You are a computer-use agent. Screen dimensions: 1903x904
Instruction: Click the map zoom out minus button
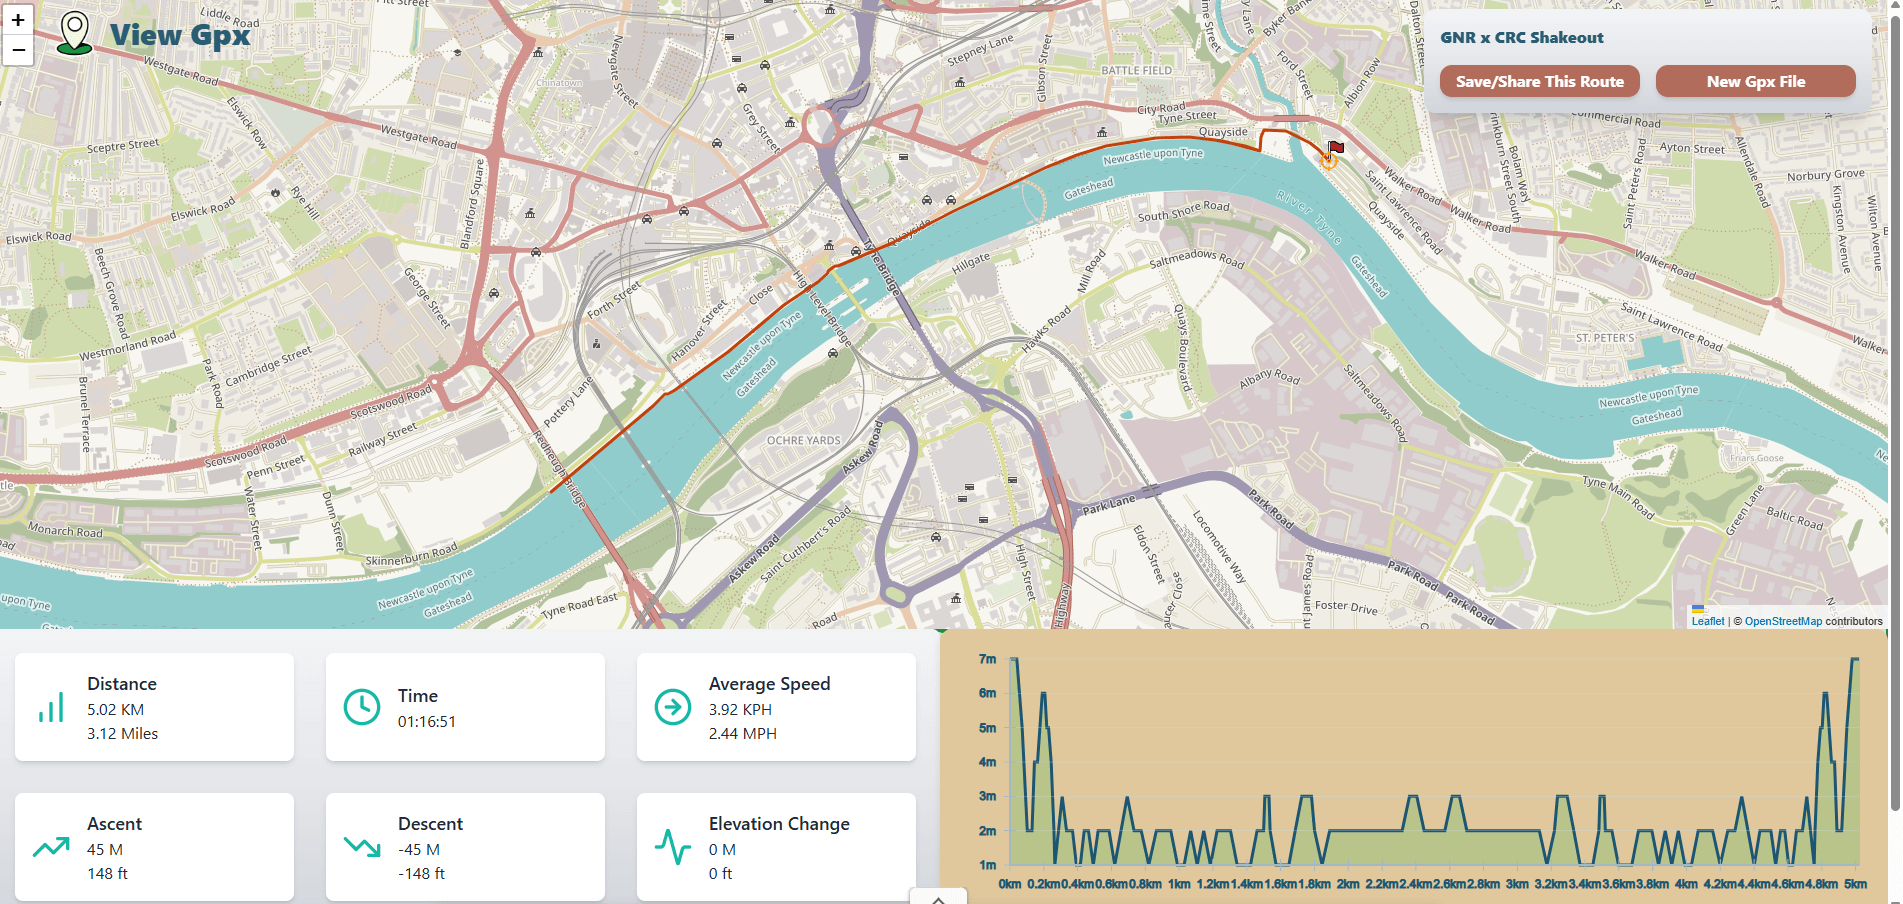click(x=18, y=49)
